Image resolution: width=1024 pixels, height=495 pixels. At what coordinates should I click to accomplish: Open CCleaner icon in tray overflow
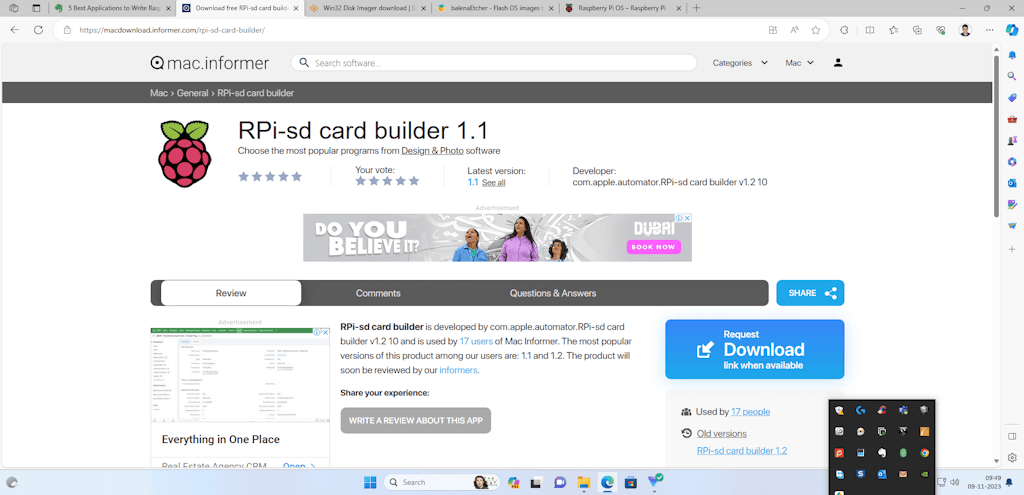tap(882, 410)
